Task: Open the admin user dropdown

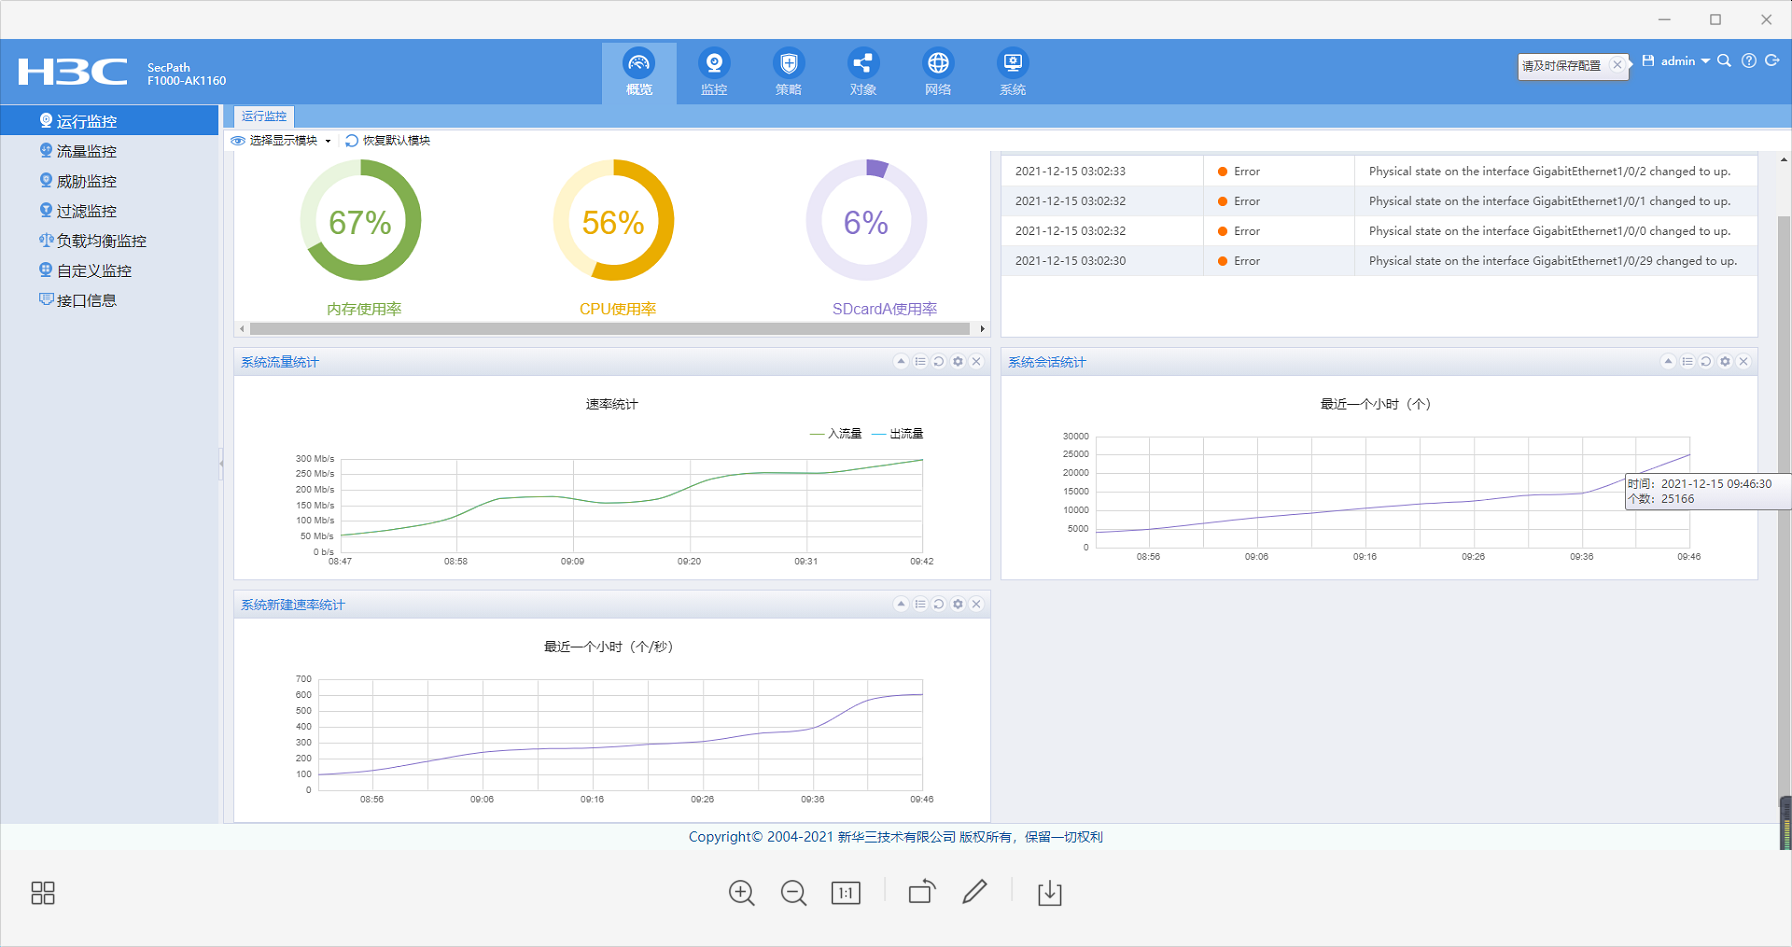Action: (x=1684, y=61)
